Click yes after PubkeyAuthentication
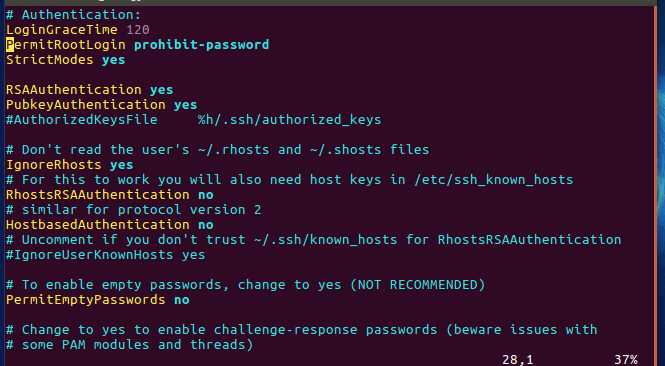Screen dimensions: 665x366 185,105
